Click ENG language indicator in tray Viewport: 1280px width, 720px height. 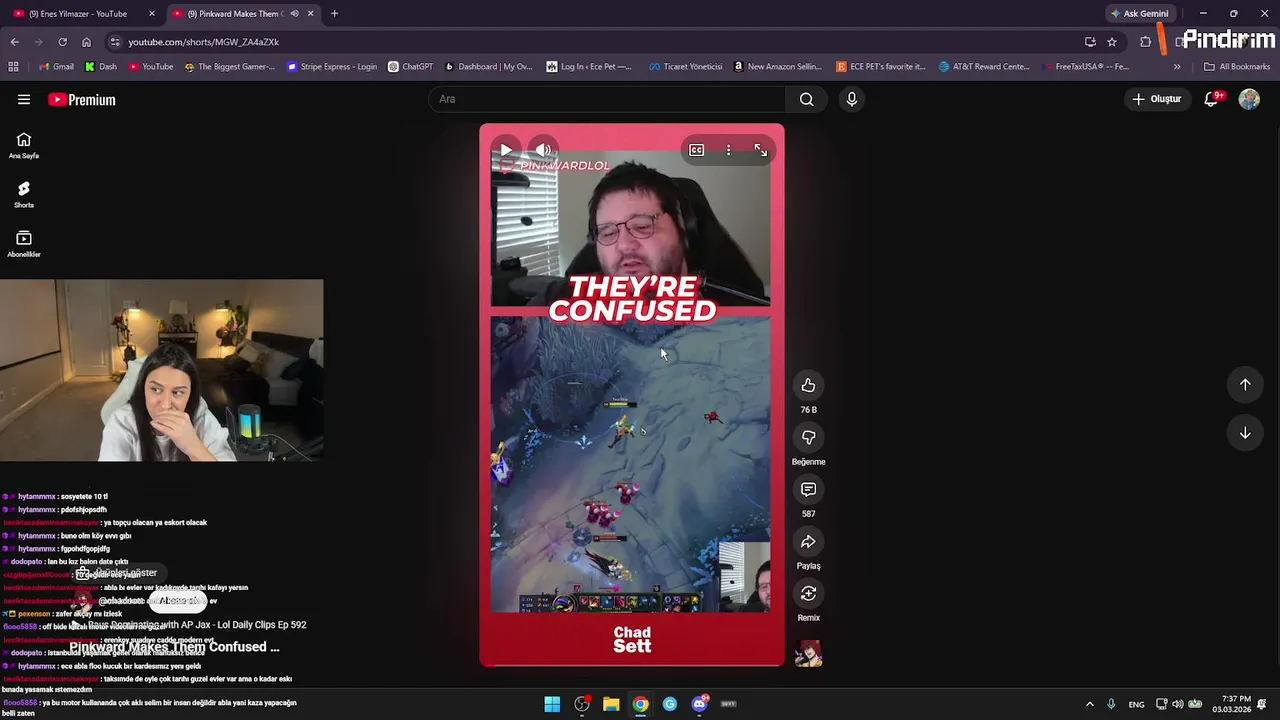(1136, 704)
